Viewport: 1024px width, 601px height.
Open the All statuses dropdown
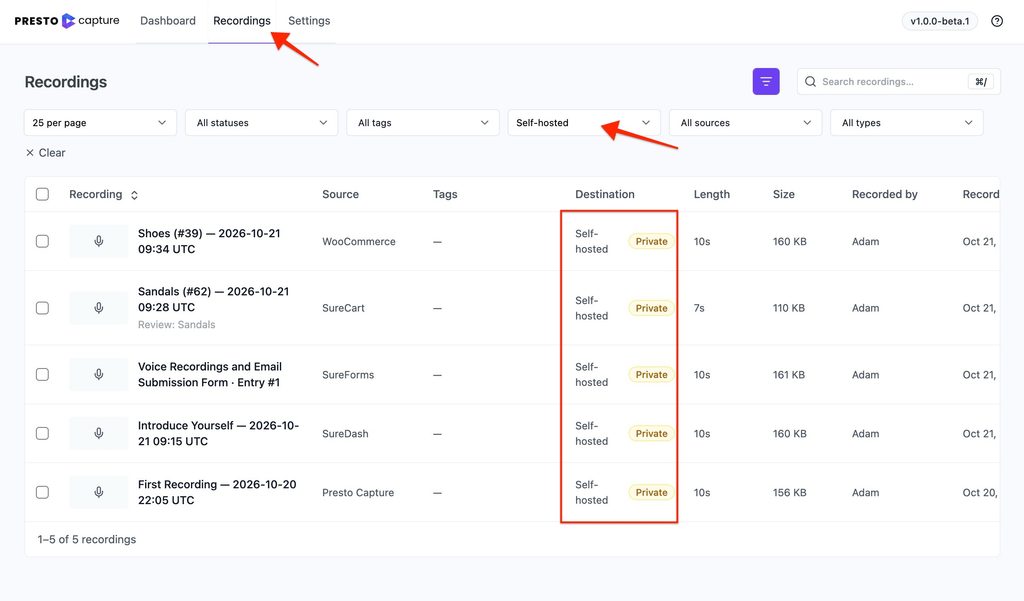click(x=261, y=123)
